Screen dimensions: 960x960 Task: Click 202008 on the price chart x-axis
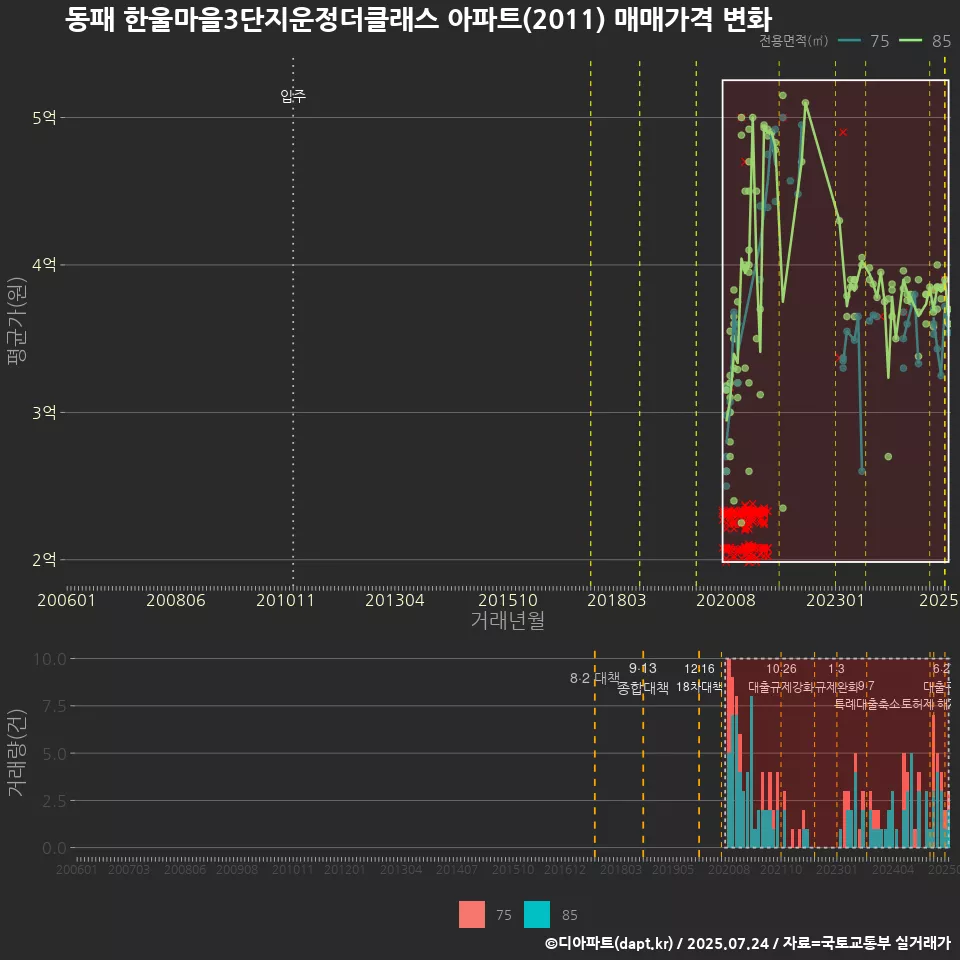click(x=726, y=600)
